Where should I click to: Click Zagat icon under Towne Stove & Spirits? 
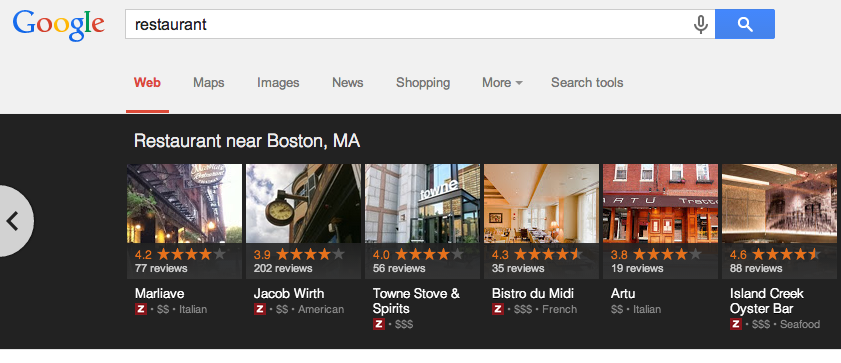click(x=379, y=324)
